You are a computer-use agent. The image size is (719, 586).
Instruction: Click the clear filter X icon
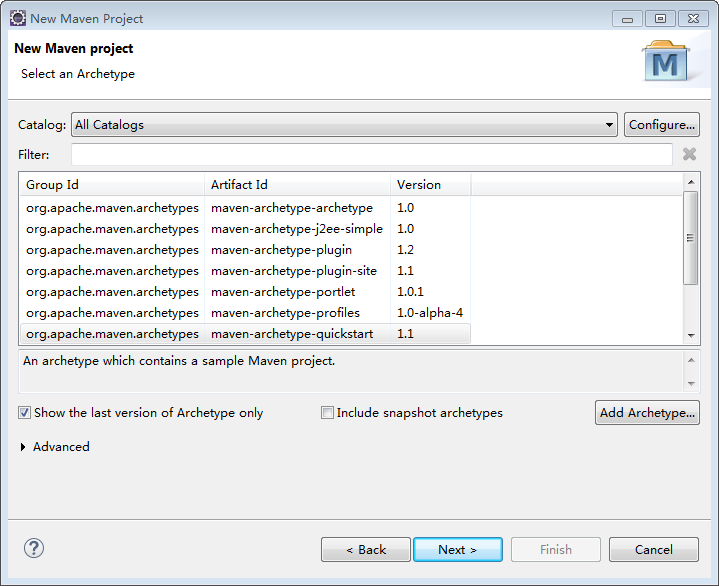[x=689, y=154]
